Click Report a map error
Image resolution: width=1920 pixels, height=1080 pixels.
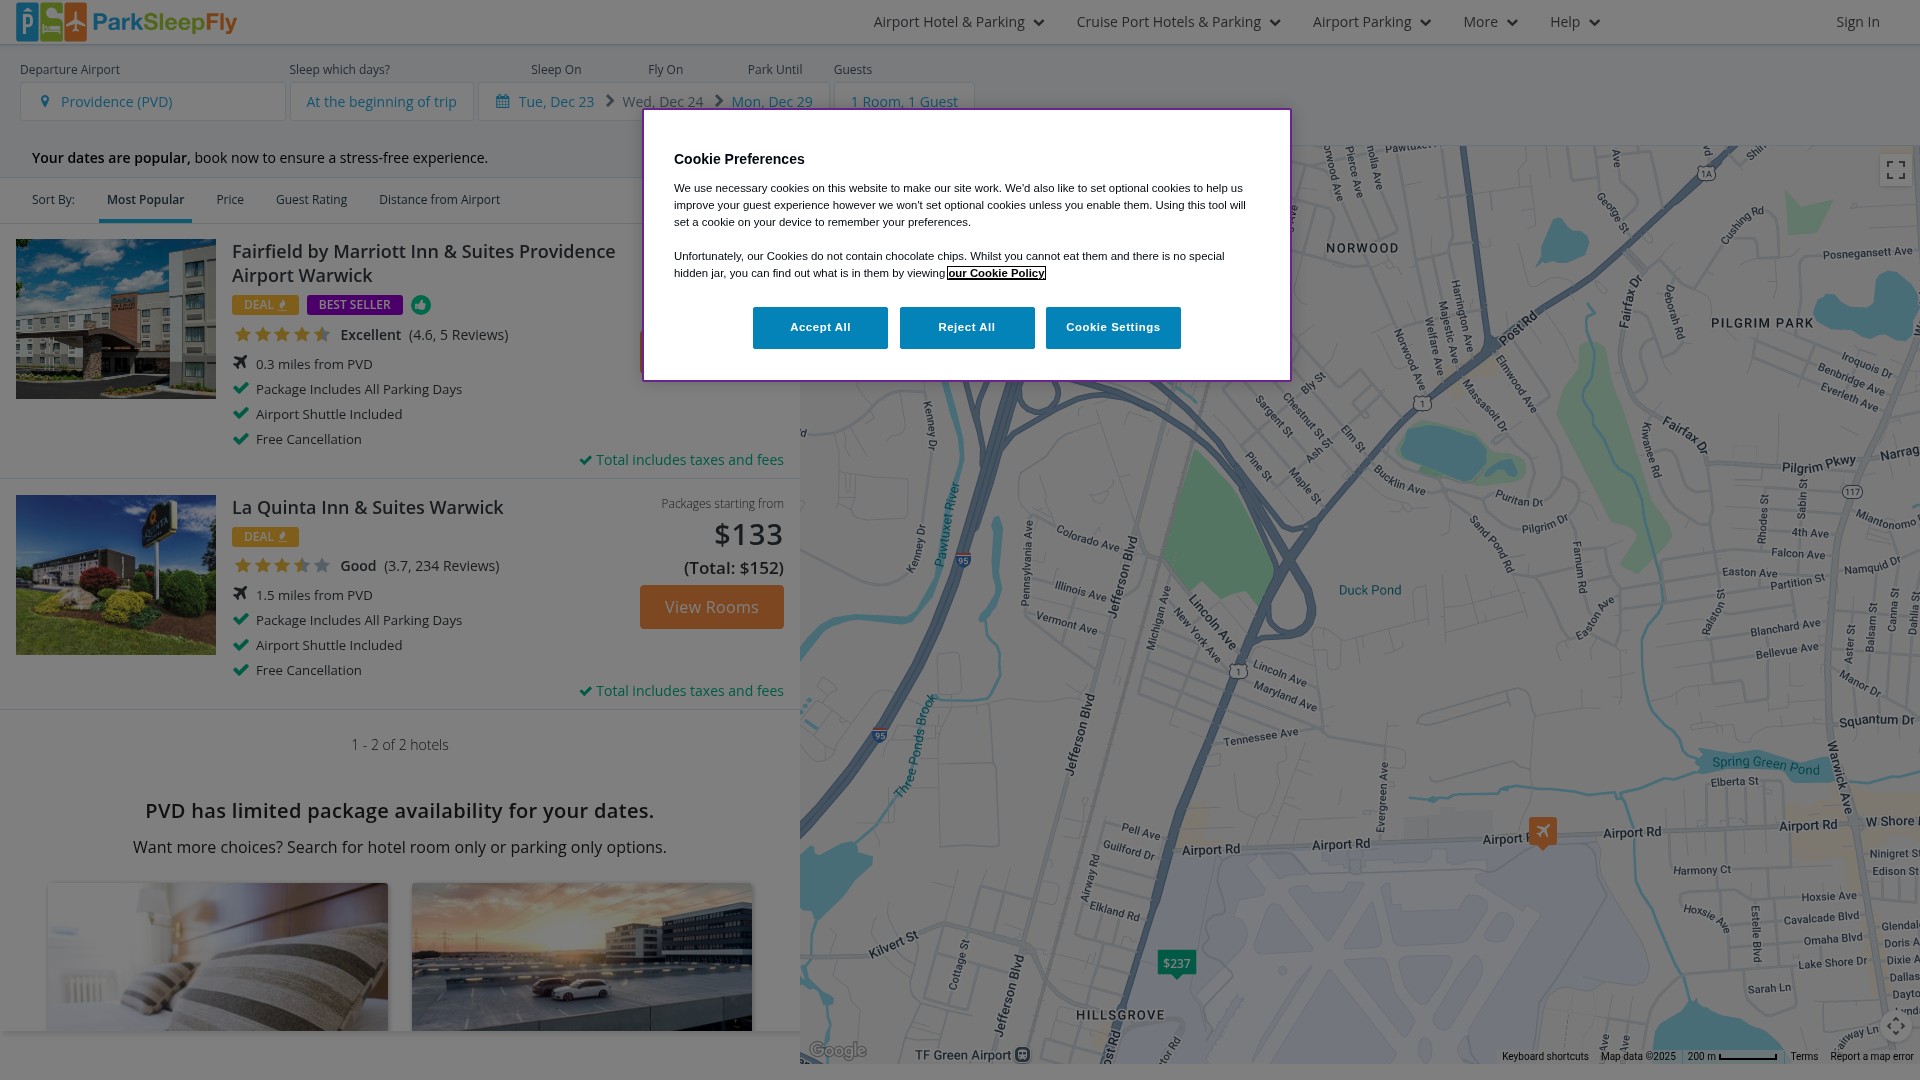click(1872, 1056)
